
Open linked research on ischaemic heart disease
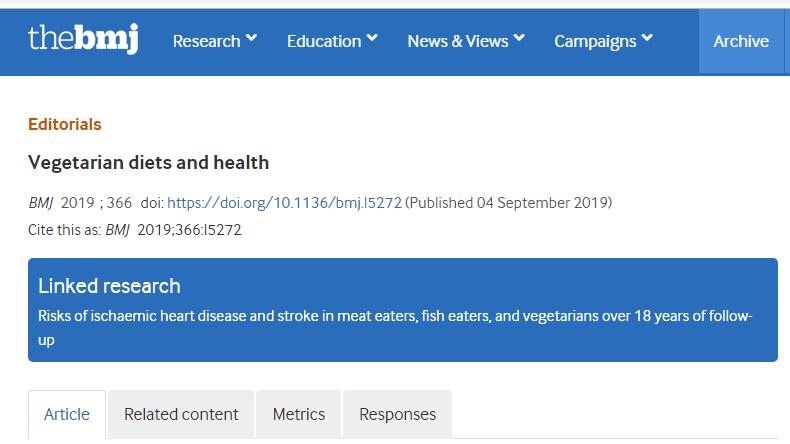pos(395,328)
